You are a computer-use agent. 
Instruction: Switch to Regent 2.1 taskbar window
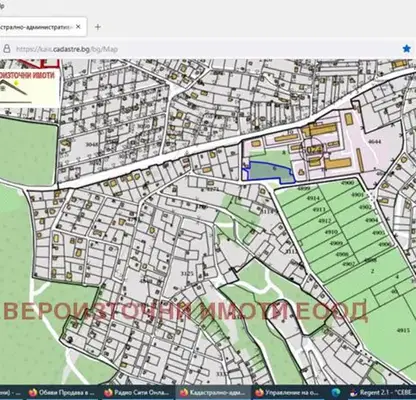[x=382, y=393]
